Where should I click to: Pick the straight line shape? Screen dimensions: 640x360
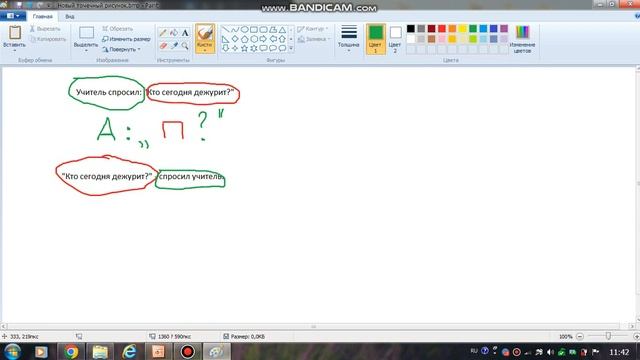pyautogui.click(x=225, y=30)
